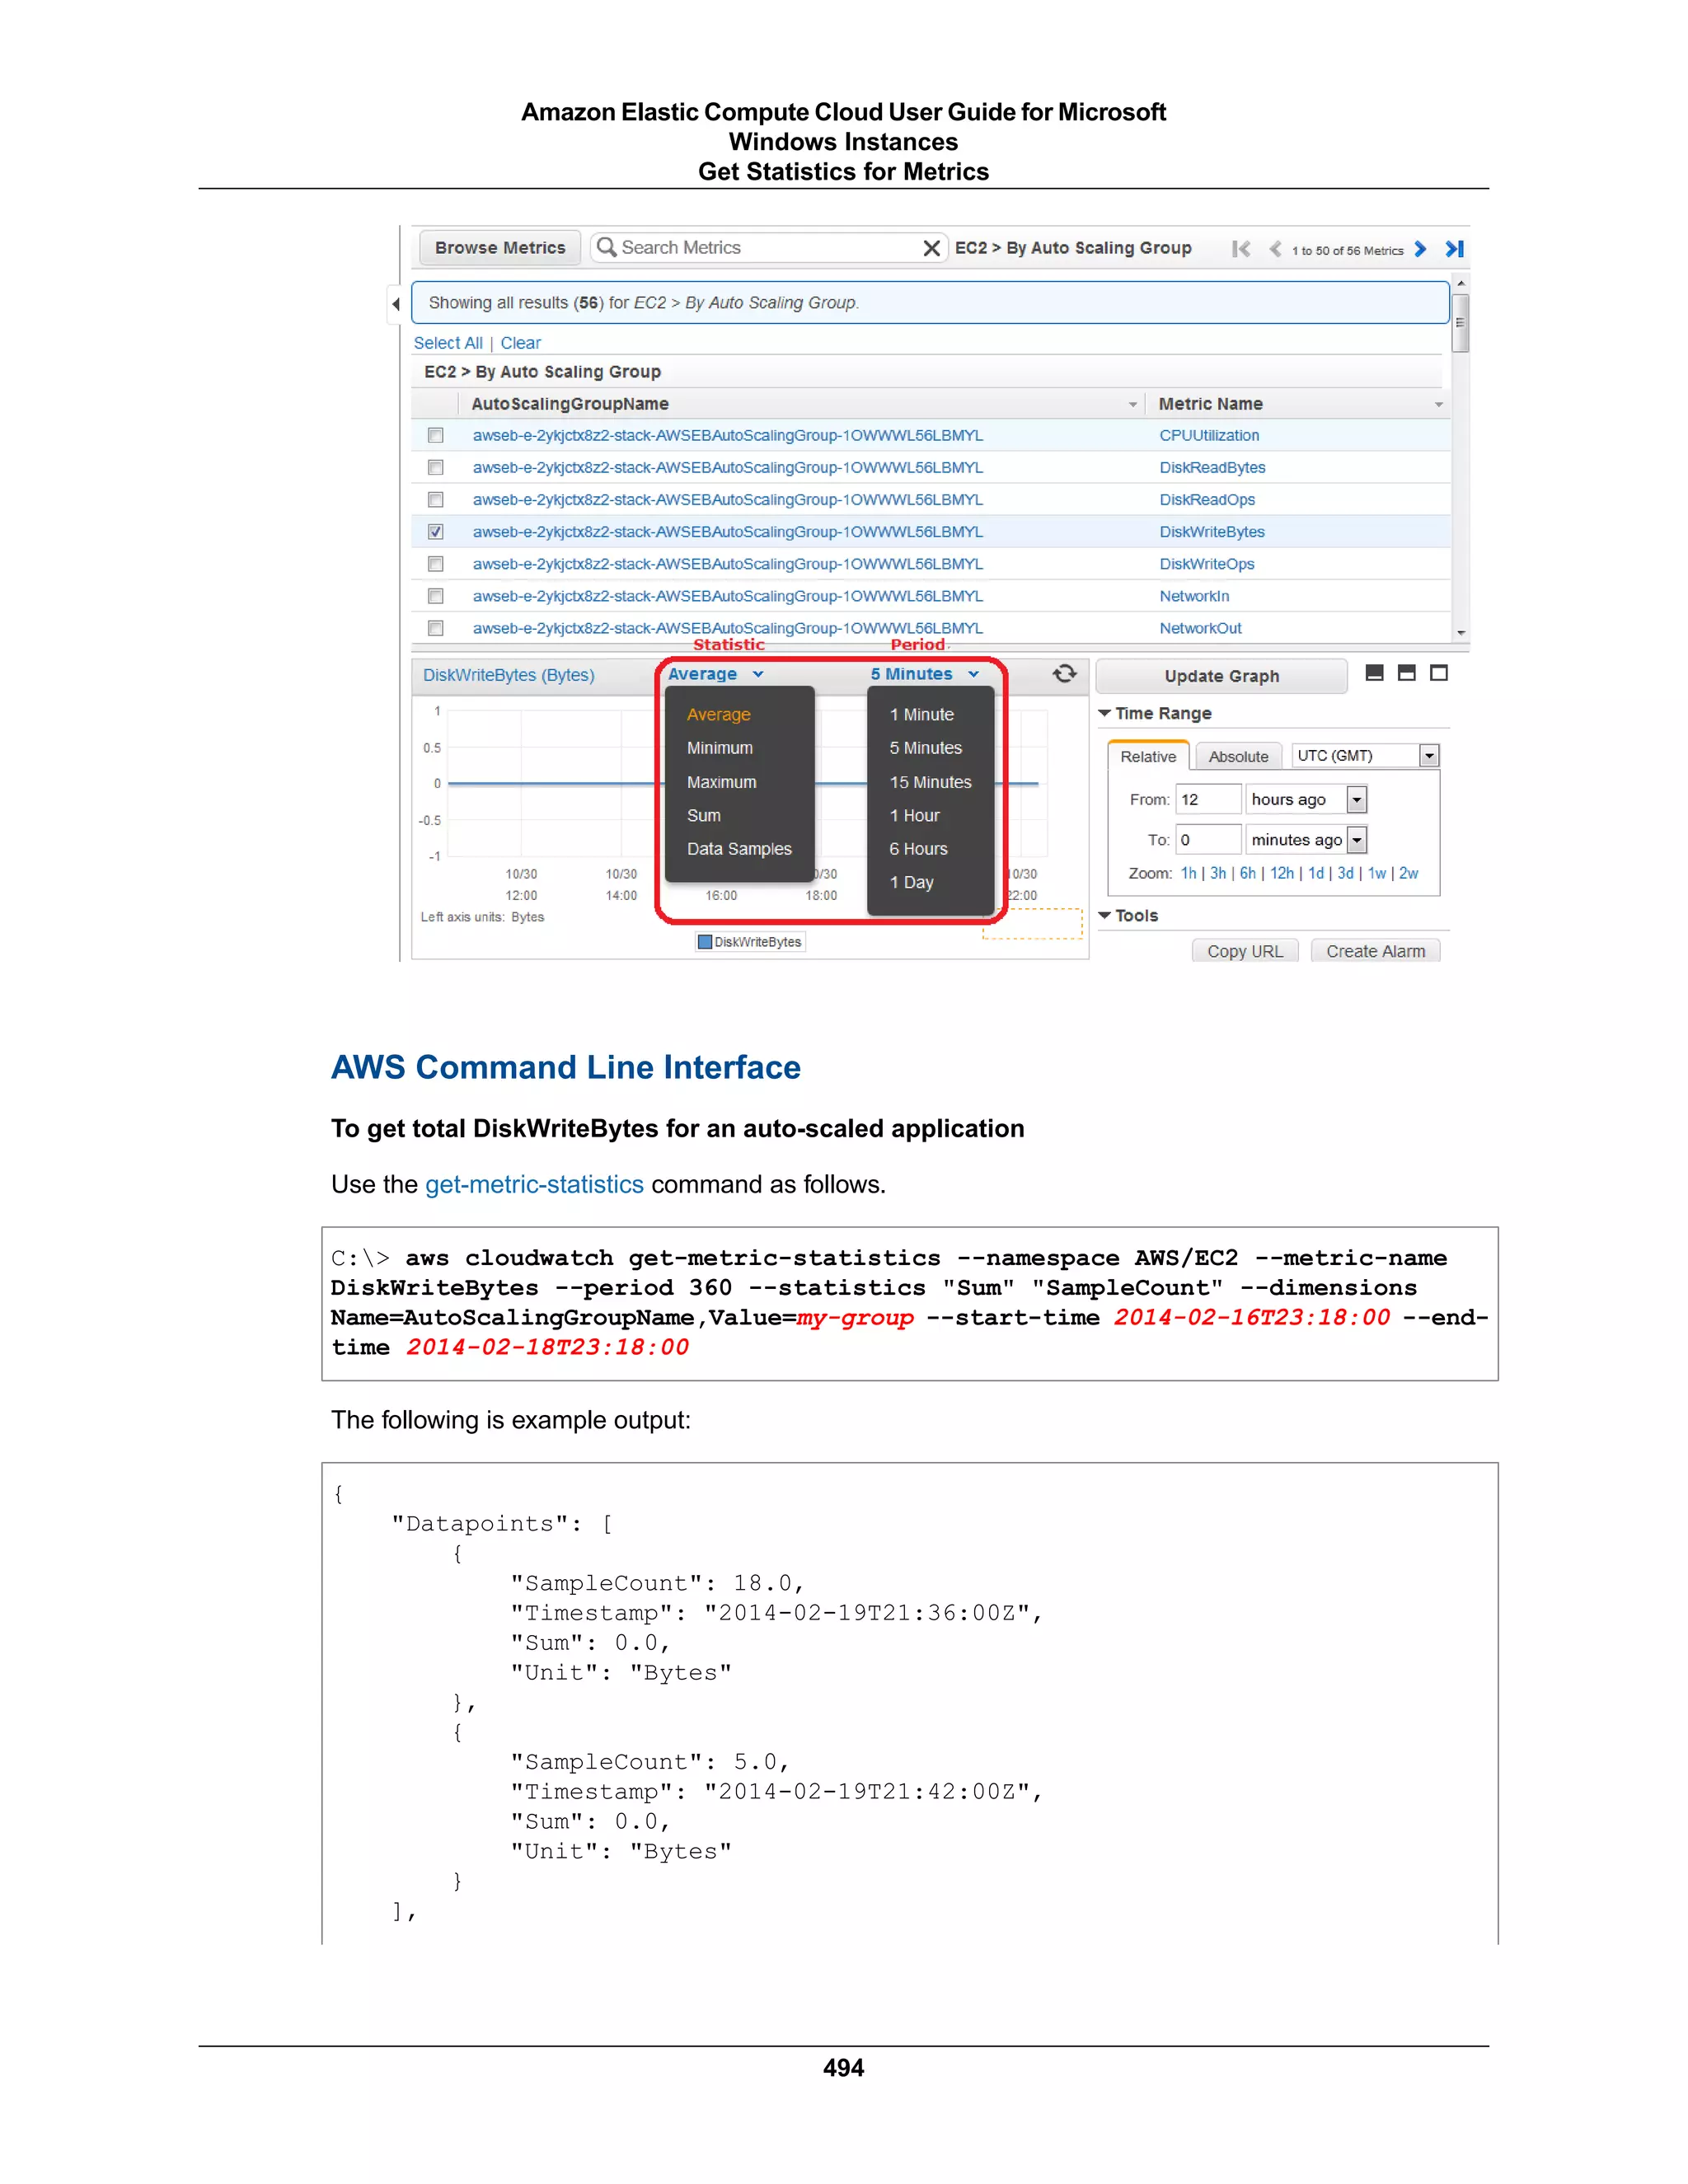Click the Update Graph button
The image size is (1688, 2184).
pyautogui.click(x=1221, y=676)
